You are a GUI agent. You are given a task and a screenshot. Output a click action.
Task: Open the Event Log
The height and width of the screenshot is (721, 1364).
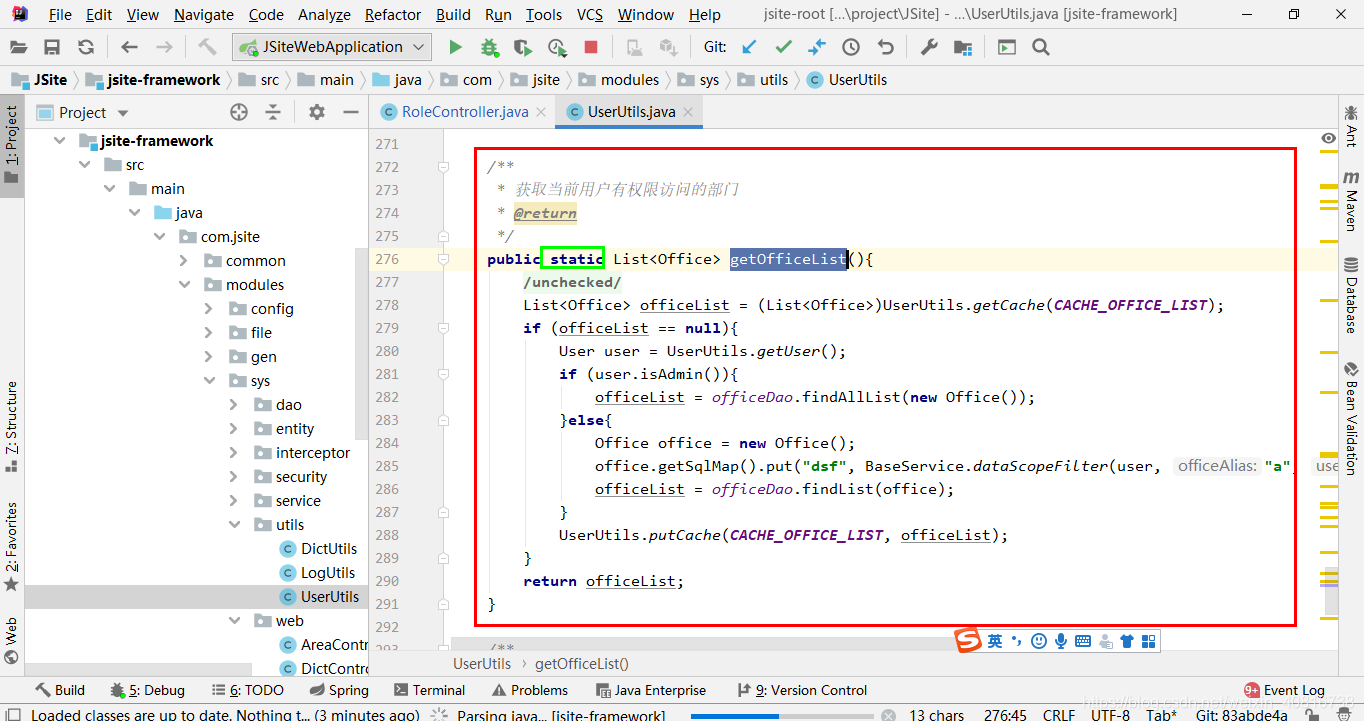tap(1284, 690)
